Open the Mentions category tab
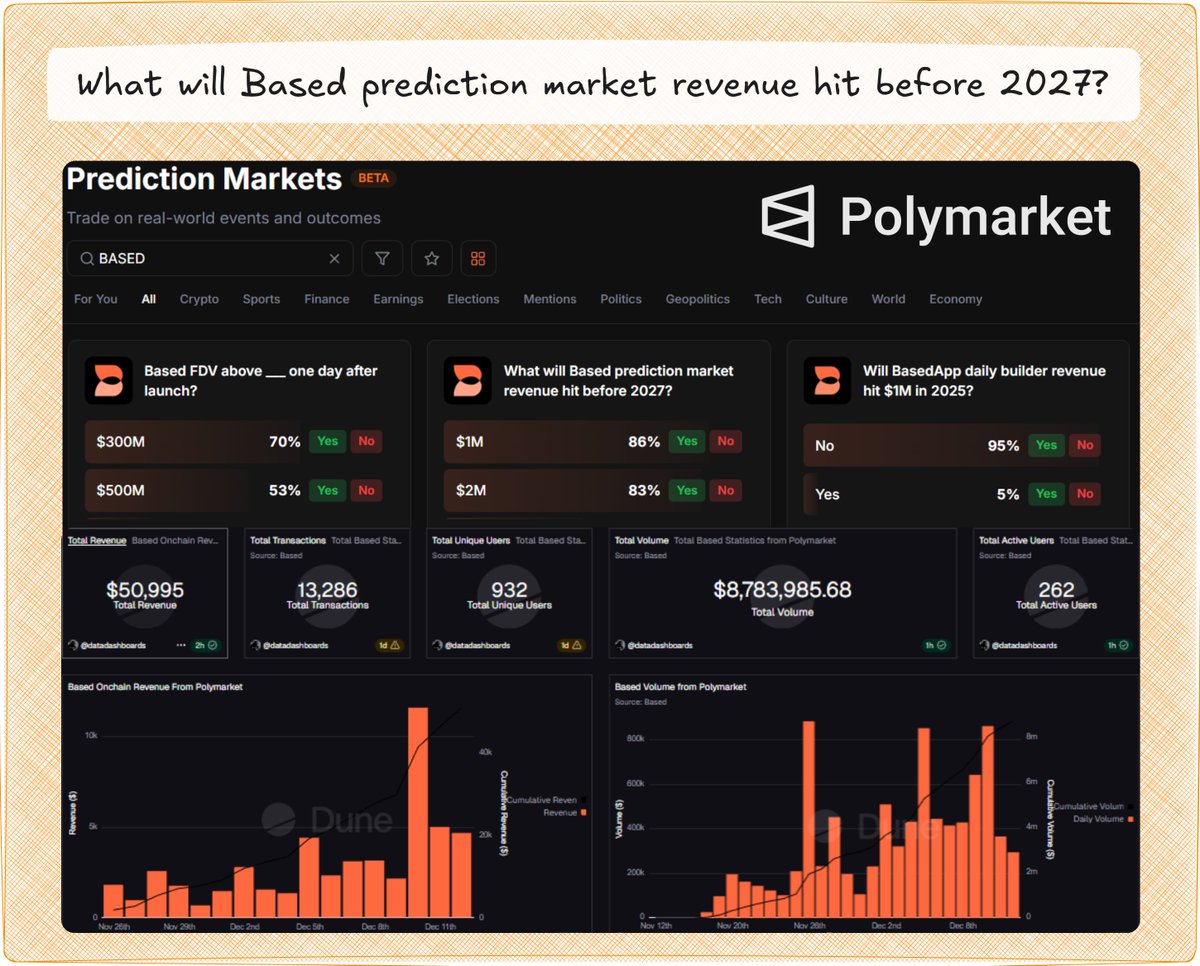The width and height of the screenshot is (1200, 966). [x=550, y=299]
